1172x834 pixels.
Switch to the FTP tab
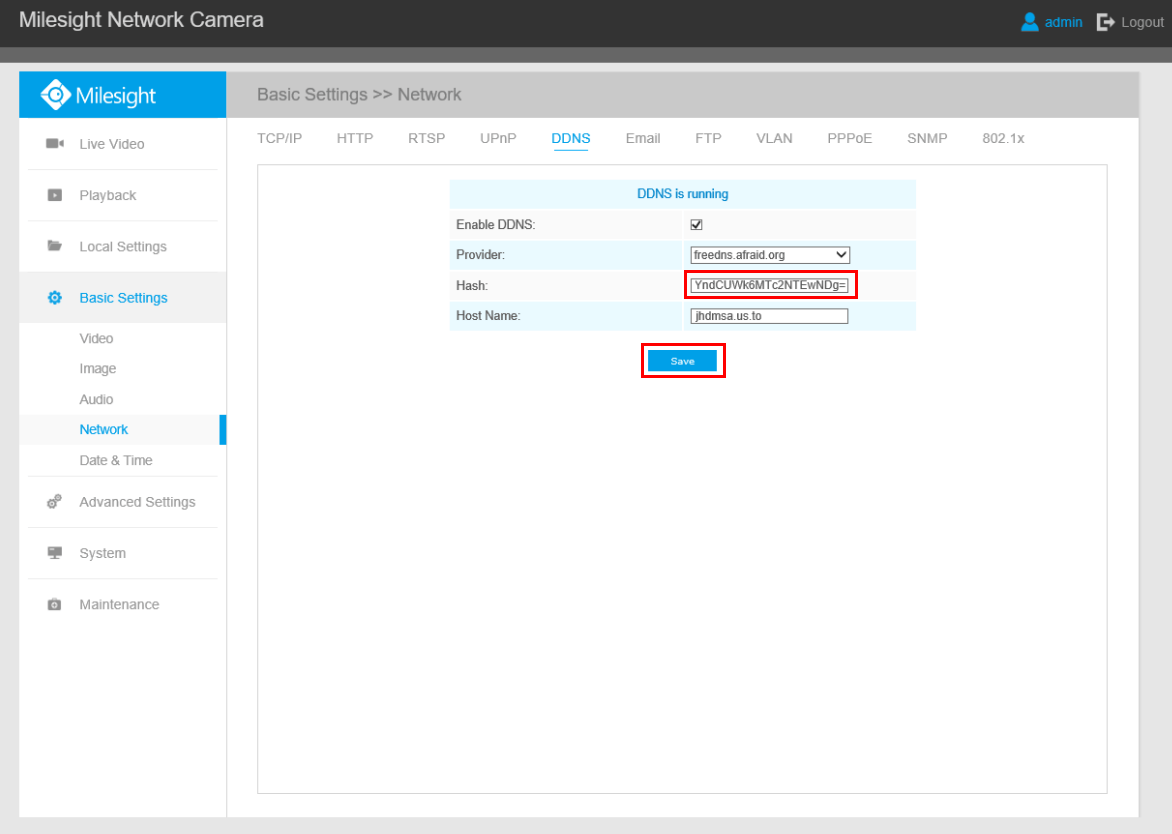(709, 138)
